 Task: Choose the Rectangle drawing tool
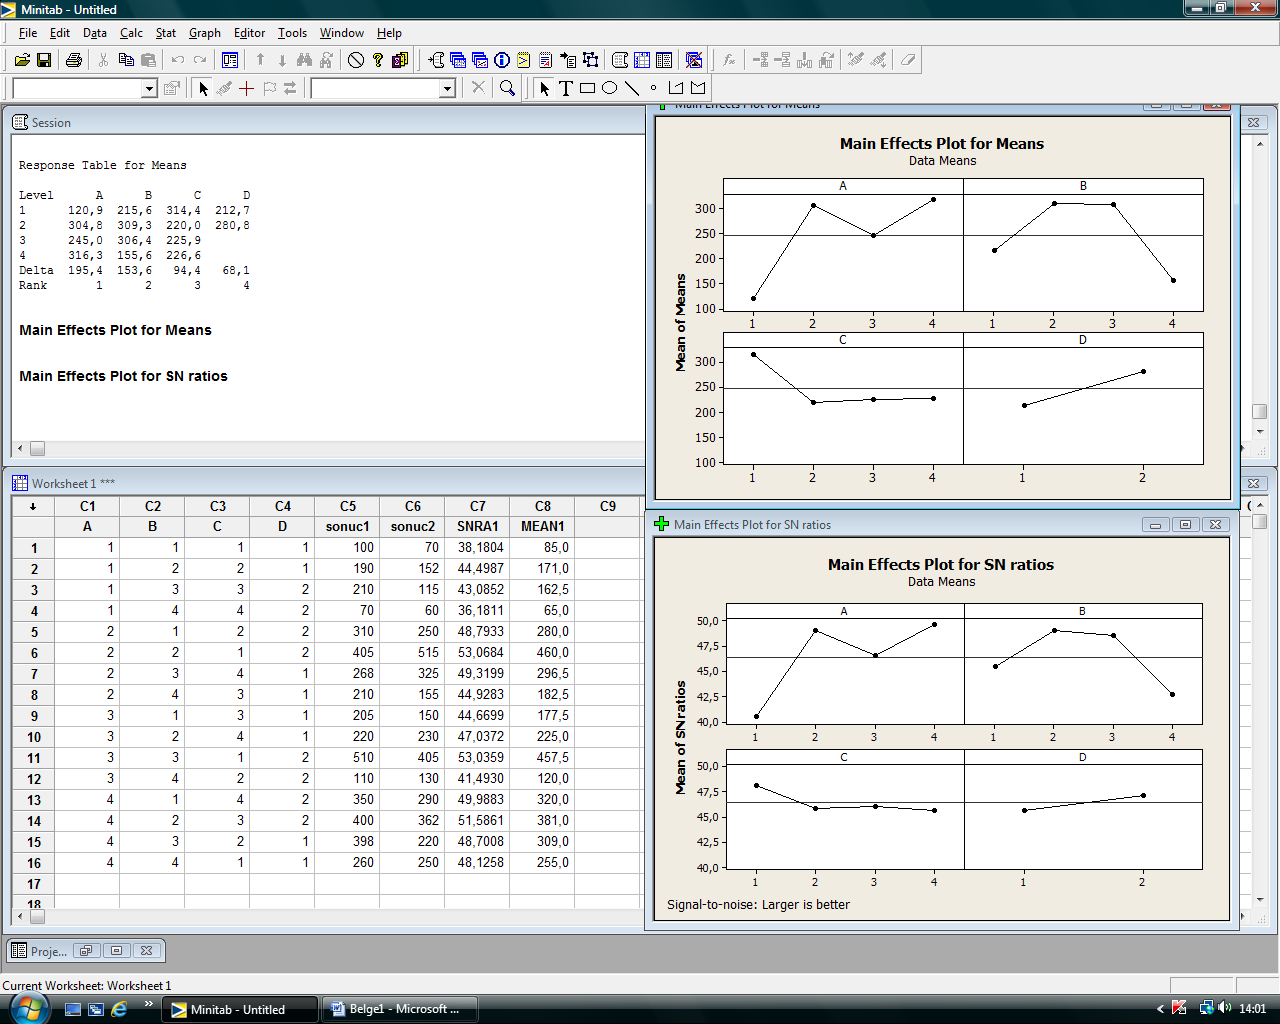tap(588, 88)
